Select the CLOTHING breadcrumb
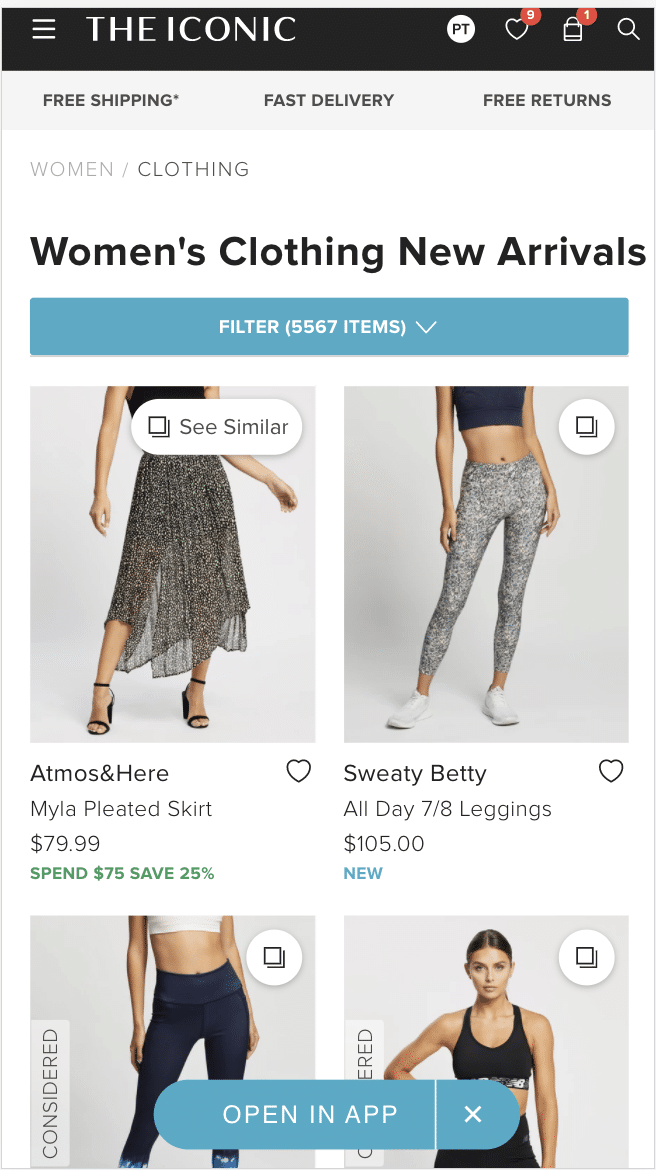 coord(193,169)
